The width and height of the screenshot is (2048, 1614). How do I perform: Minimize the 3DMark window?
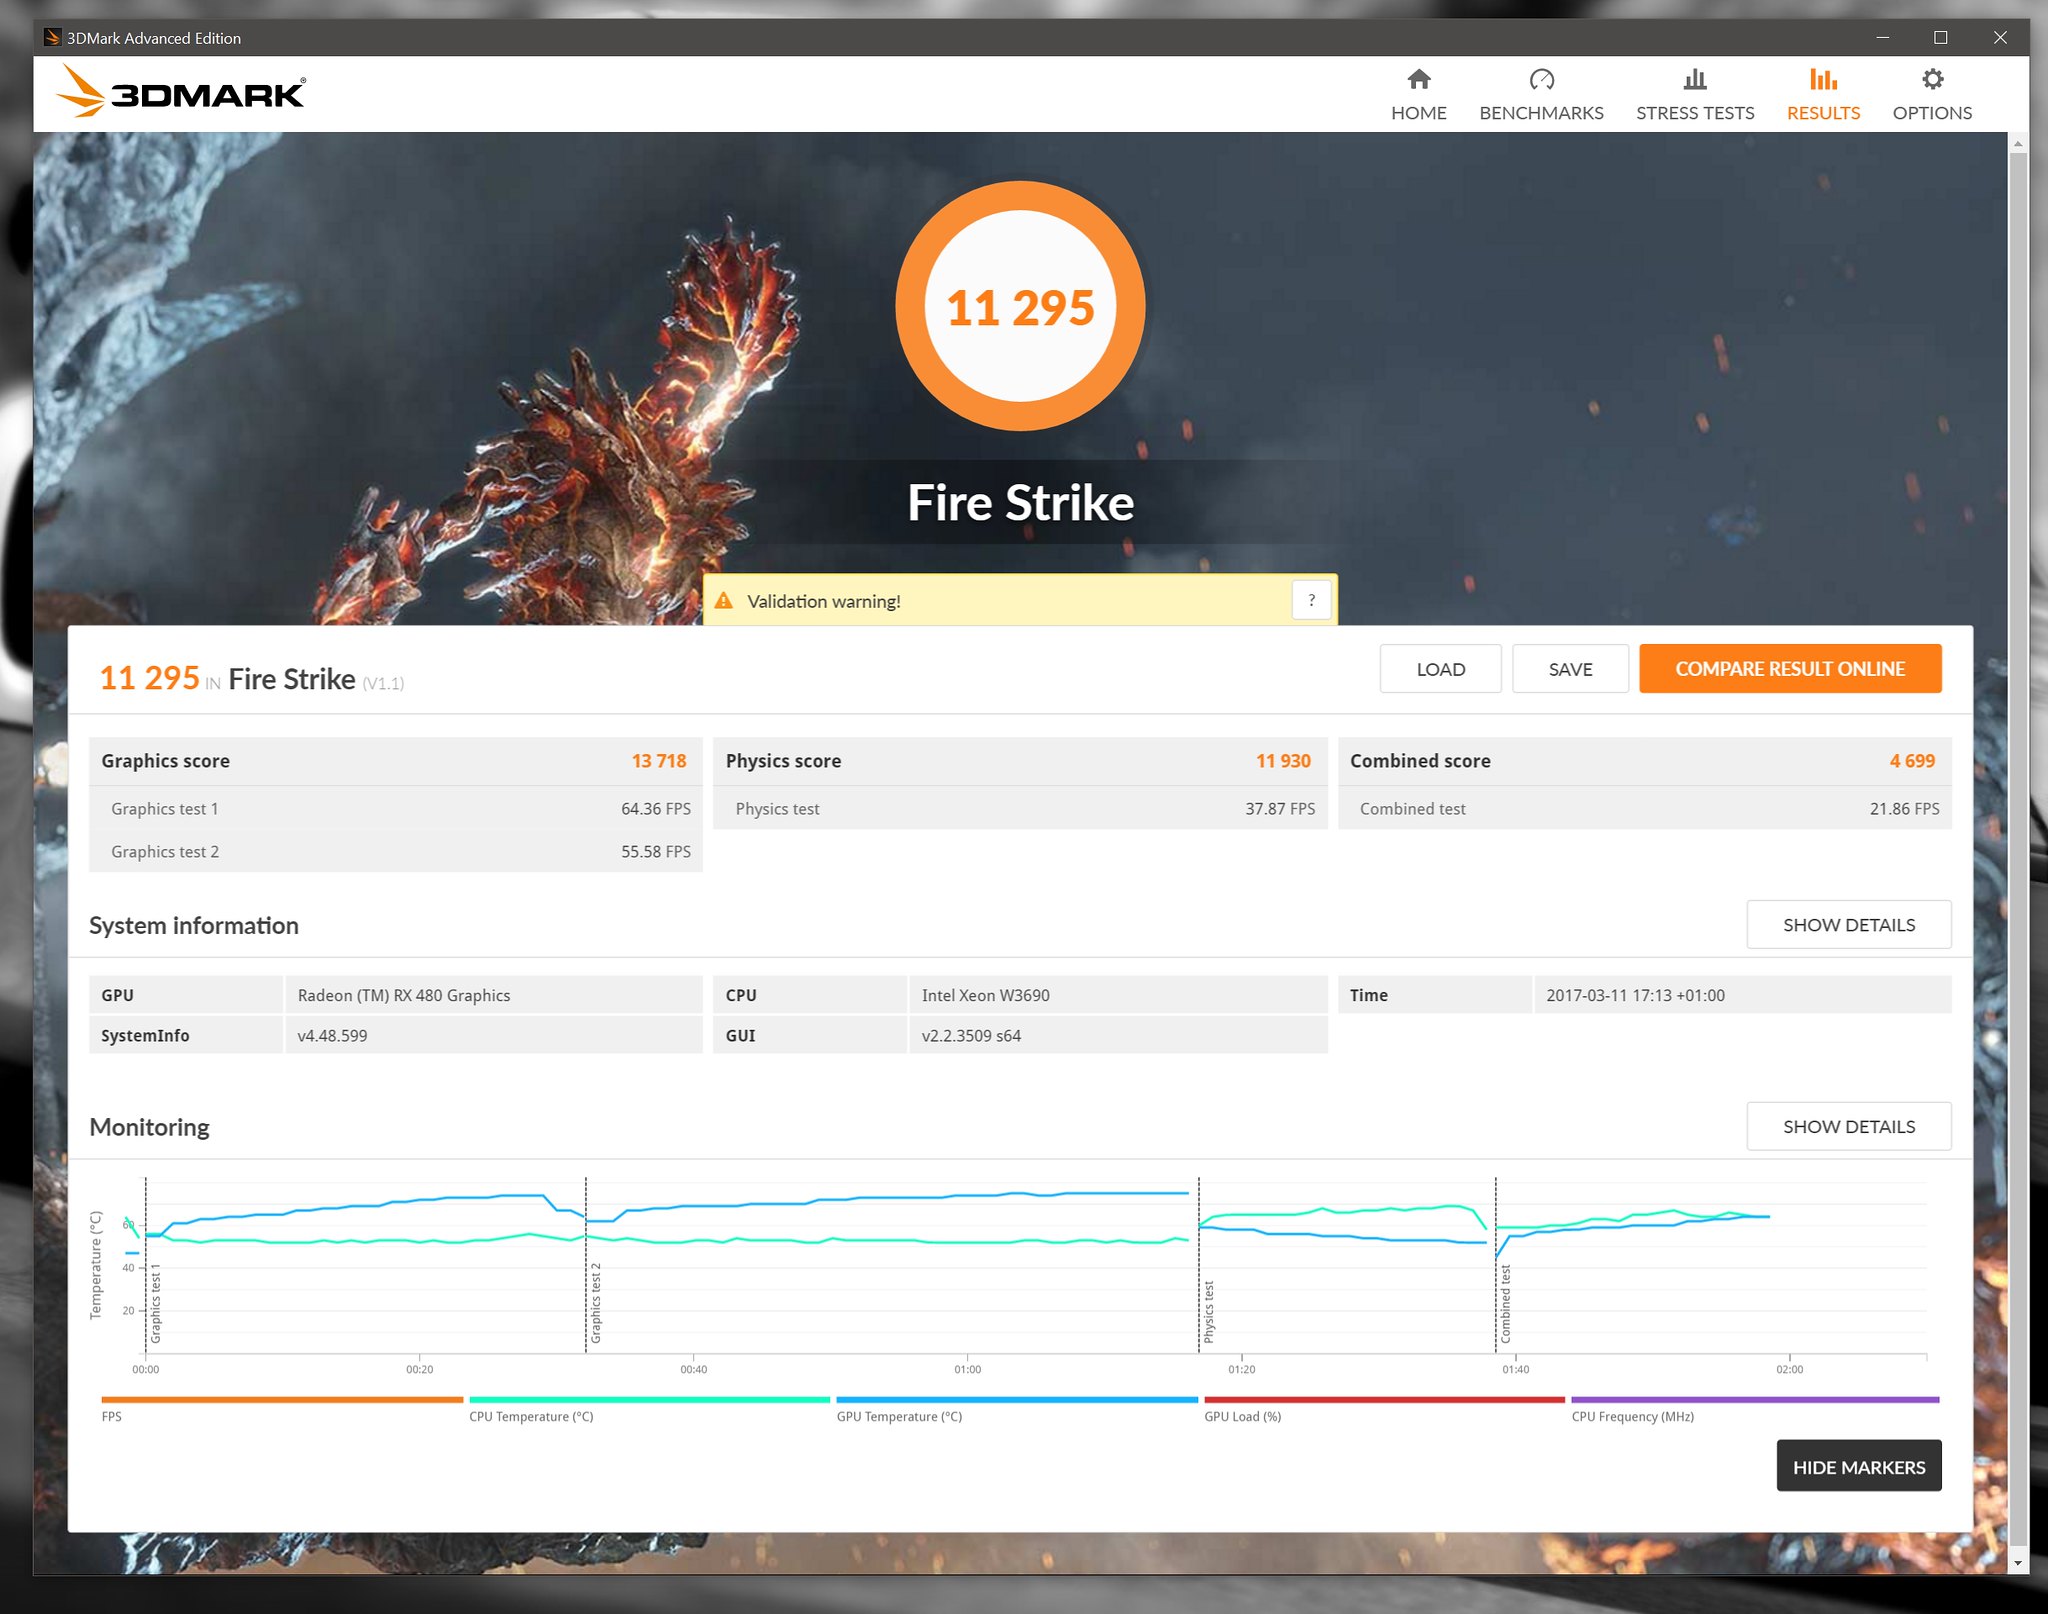click(1882, 38)
